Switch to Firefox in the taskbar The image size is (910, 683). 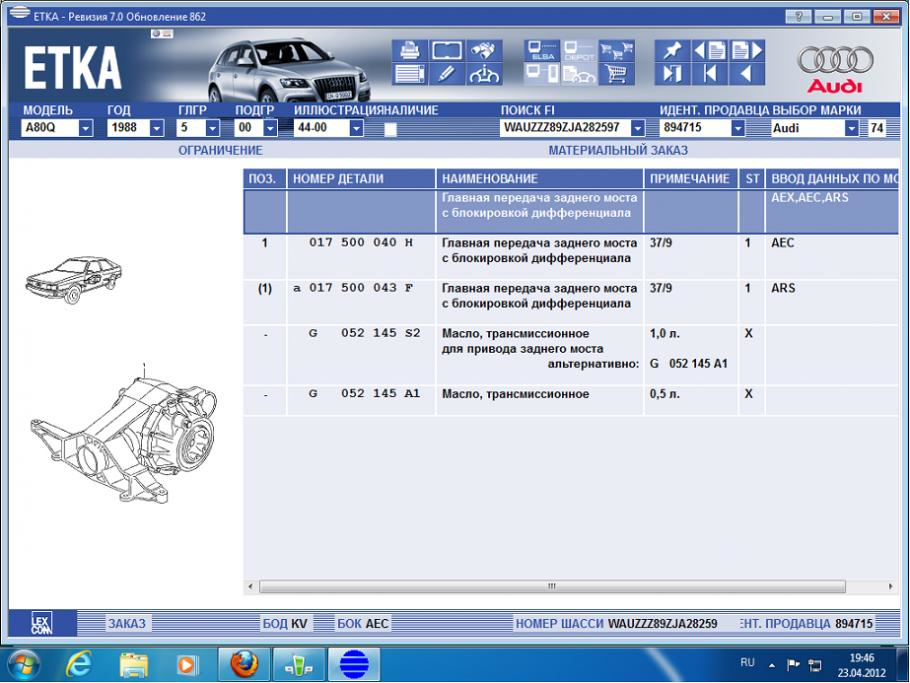244,664
